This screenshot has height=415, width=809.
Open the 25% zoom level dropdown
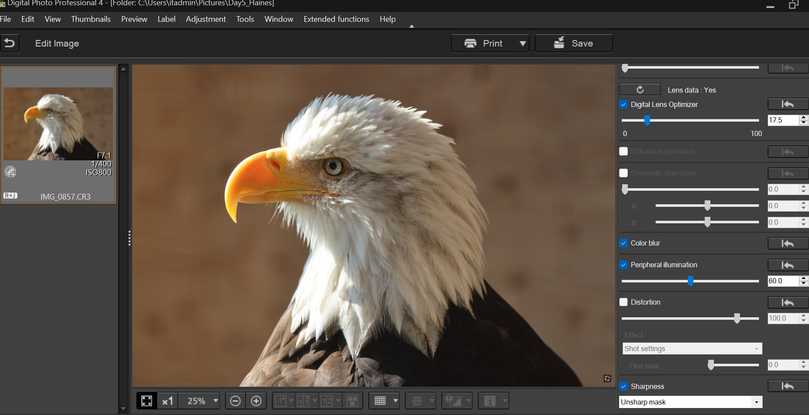[x=215, y=400]
